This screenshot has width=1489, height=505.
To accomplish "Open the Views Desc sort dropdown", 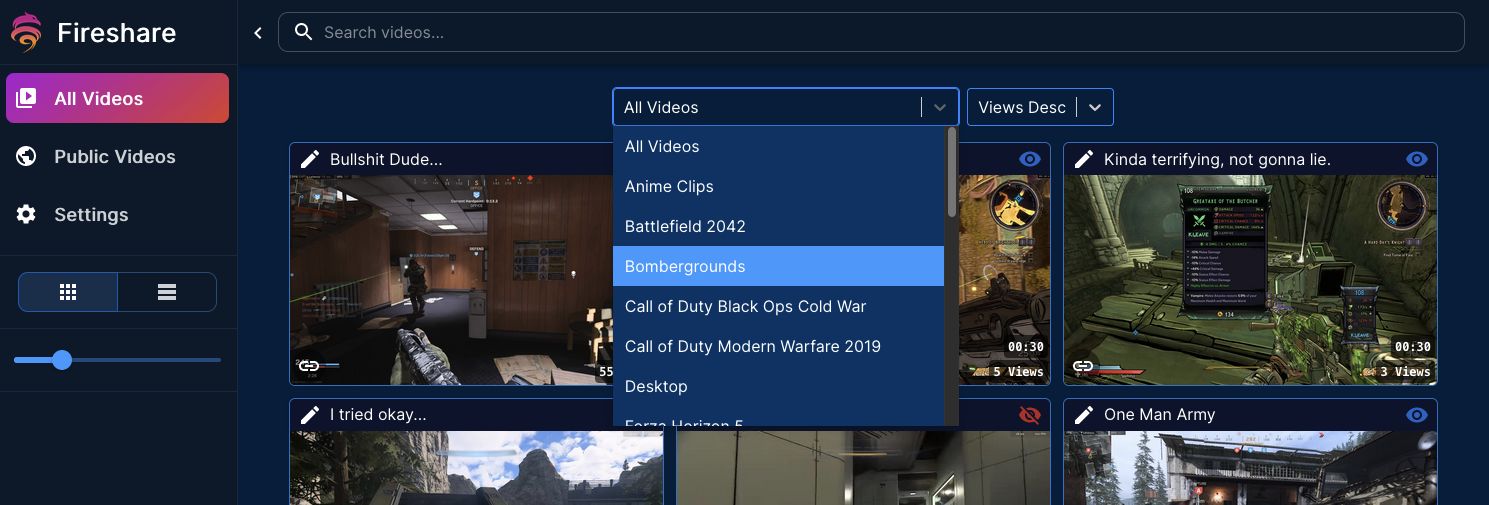I will click(x=1040, y=107).
